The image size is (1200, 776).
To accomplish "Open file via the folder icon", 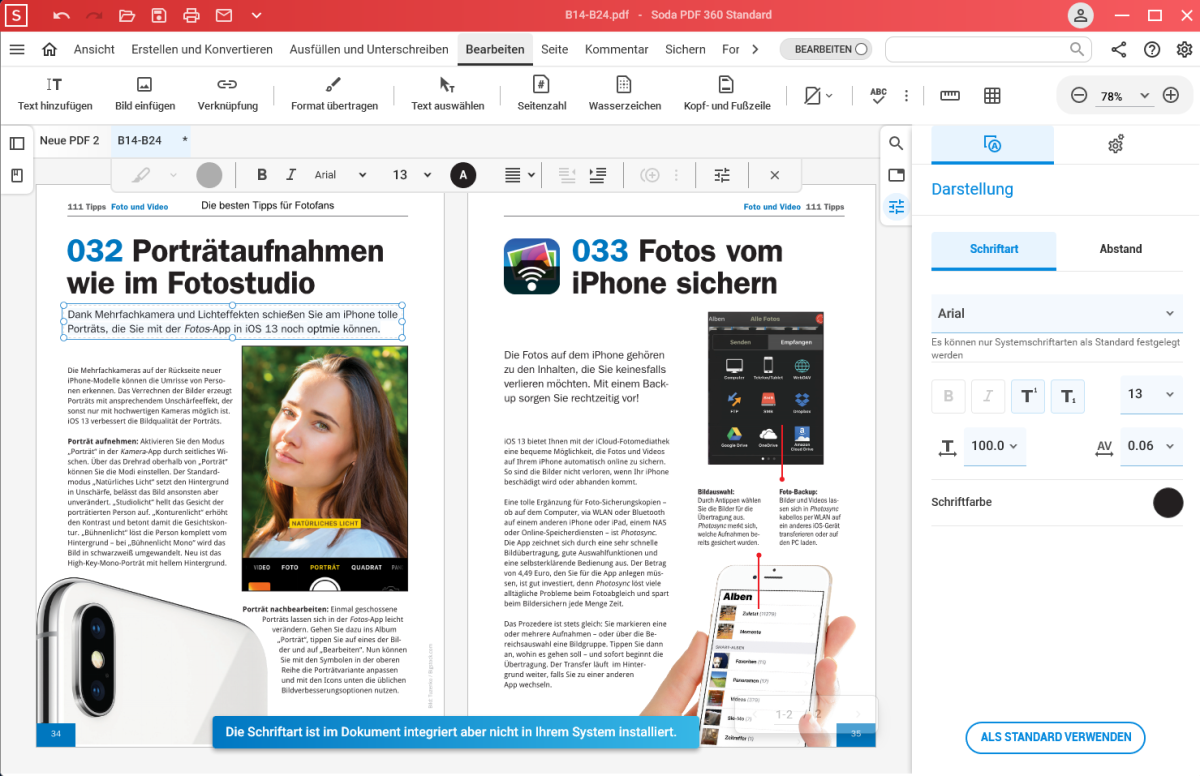I will pyautogui.click(x=127, y=16).
